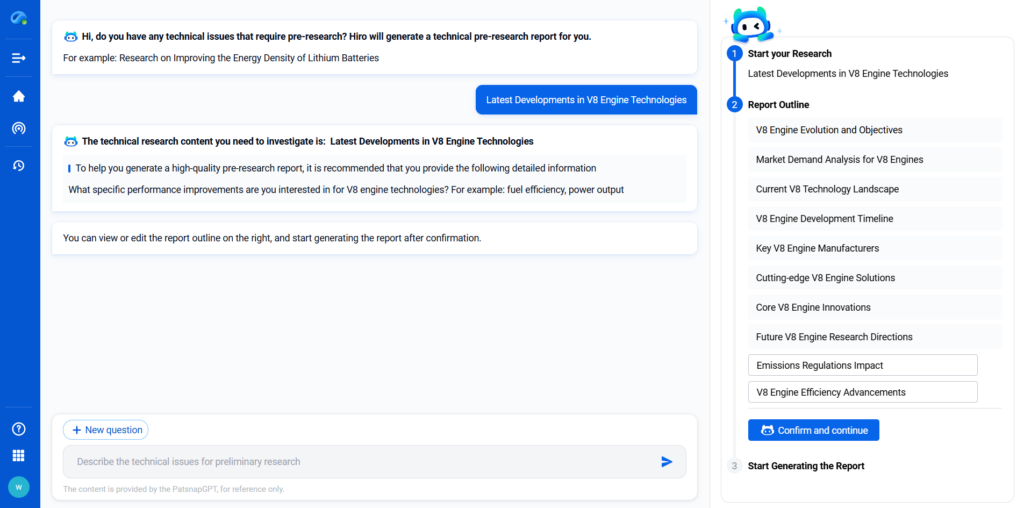Open the apps grid icon
1024x508 pixels.
click(x=19, y=456)
